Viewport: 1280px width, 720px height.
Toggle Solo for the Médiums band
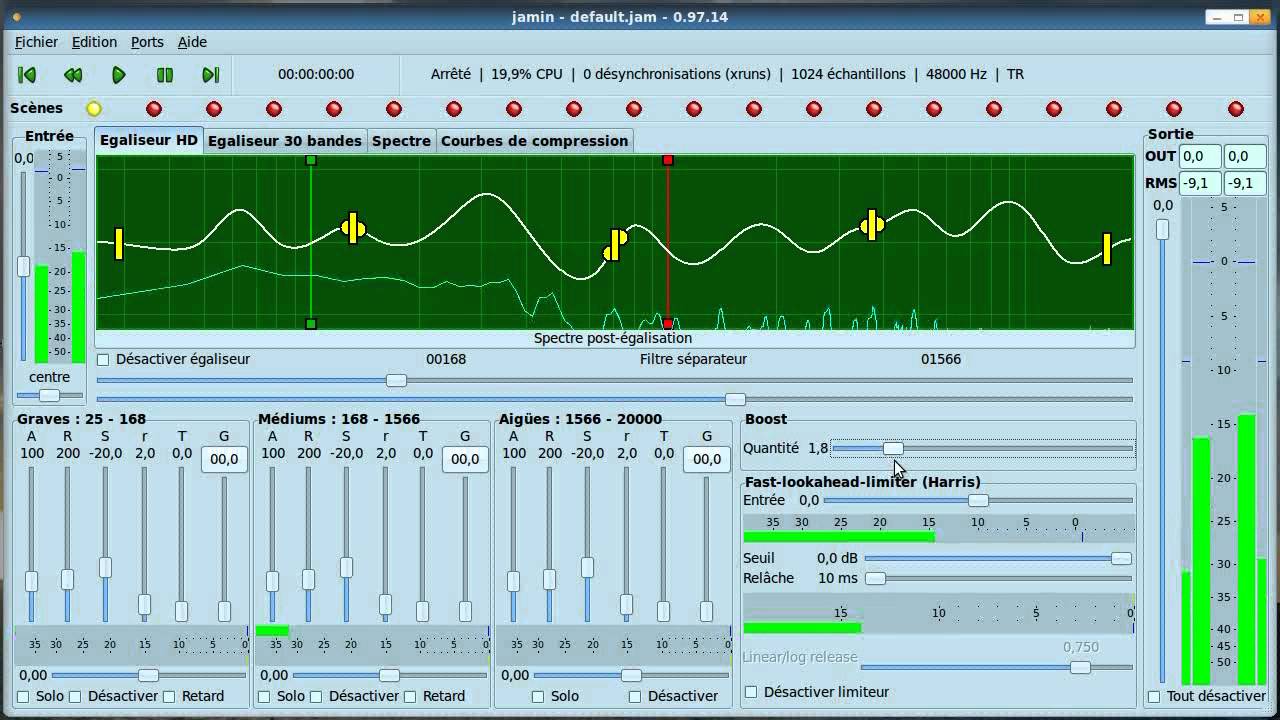pos(264,697)
